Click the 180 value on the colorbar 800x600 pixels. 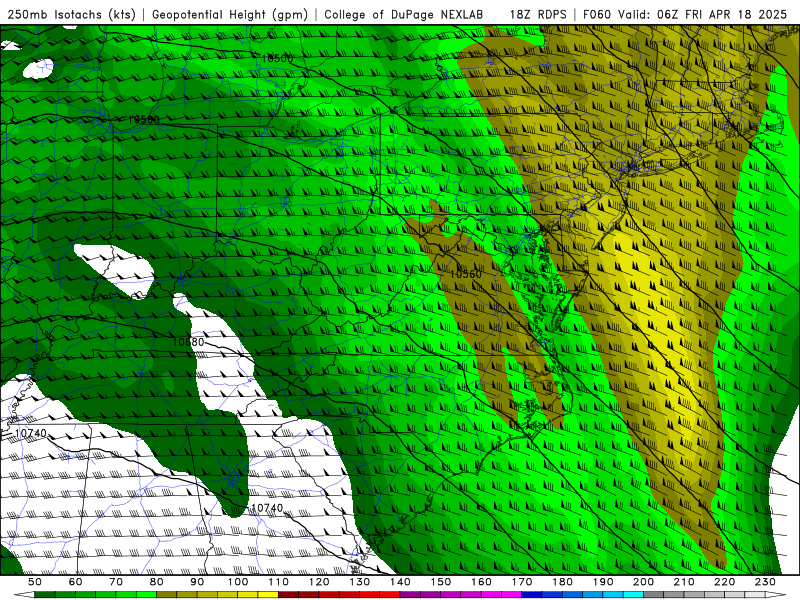[562, 582]
